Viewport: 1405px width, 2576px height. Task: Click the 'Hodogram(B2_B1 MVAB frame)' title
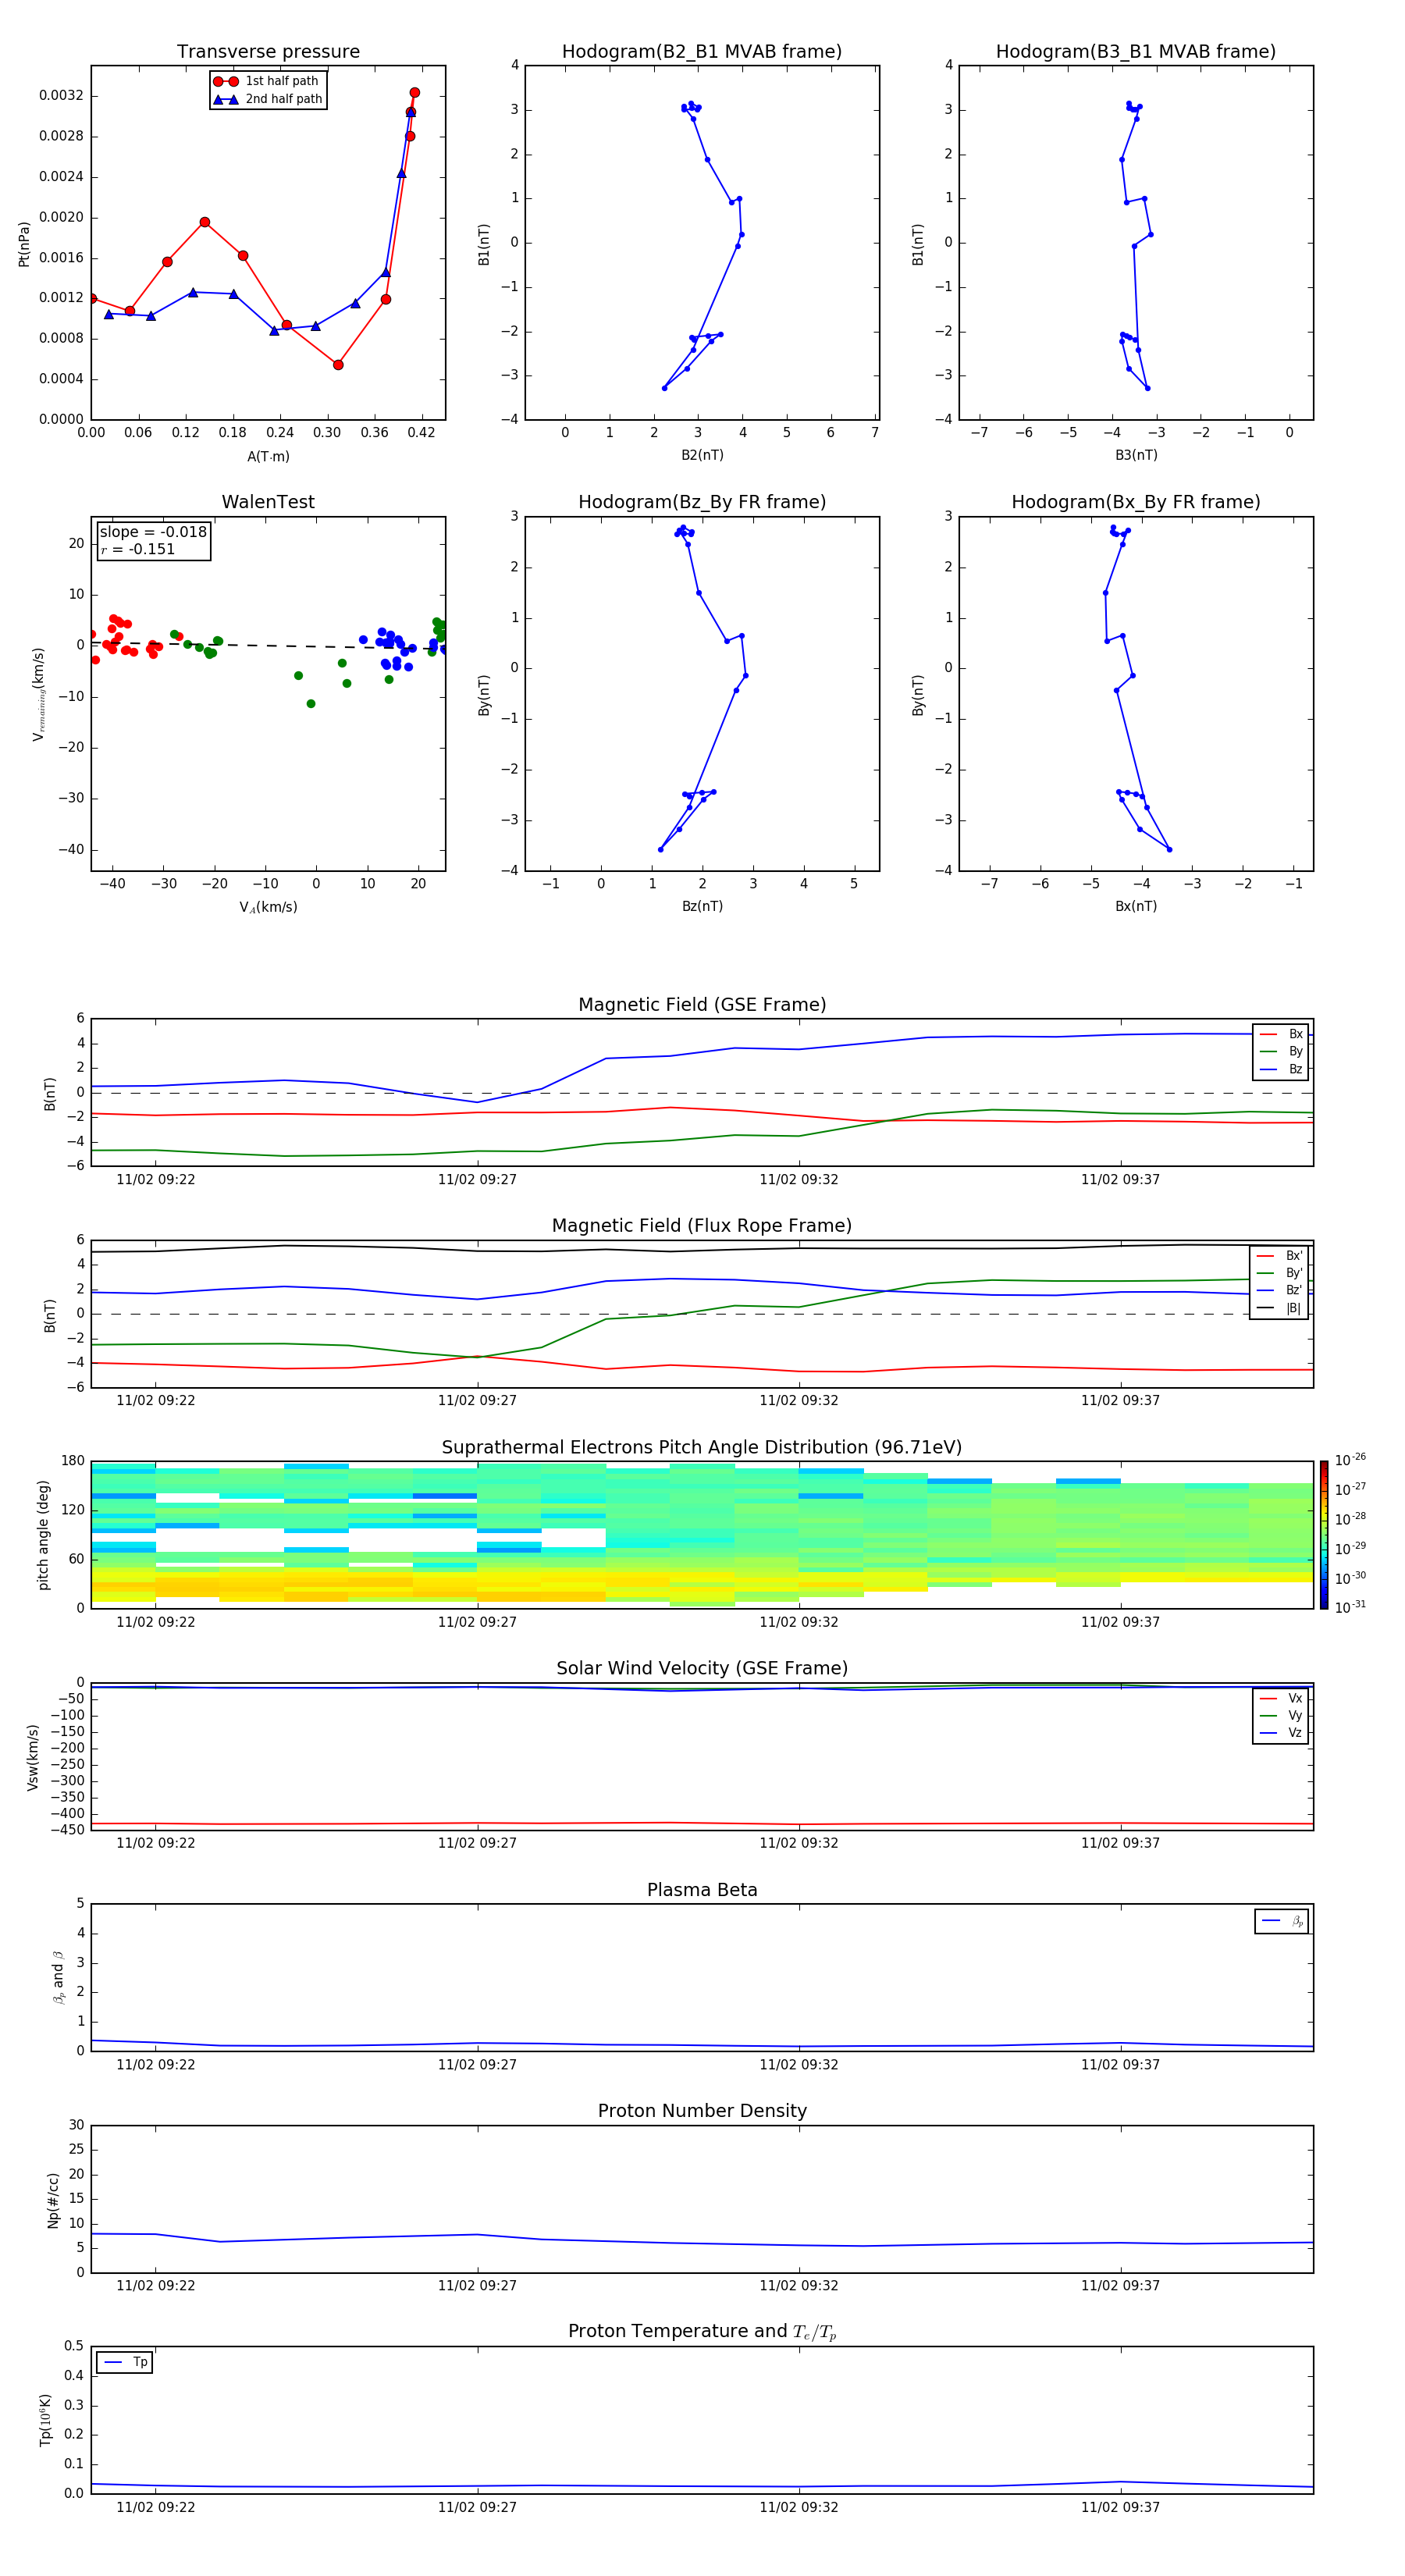click(702, 52)
